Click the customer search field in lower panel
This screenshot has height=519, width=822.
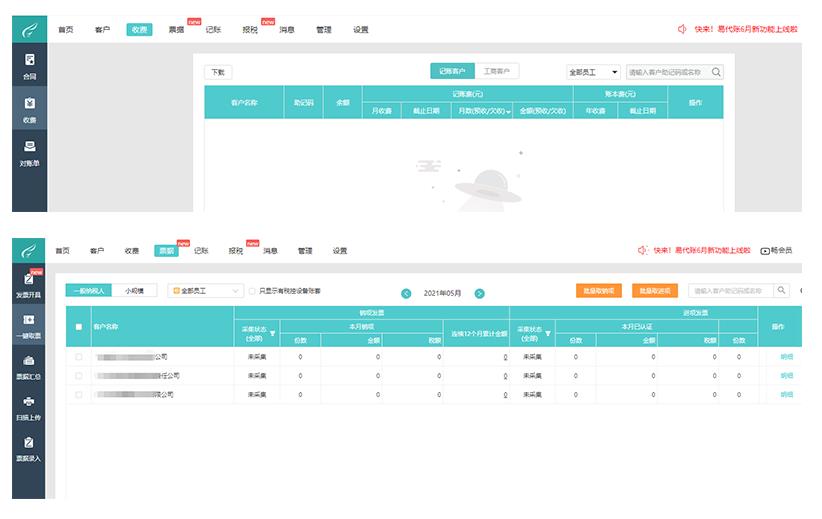[x=731, y=291]
